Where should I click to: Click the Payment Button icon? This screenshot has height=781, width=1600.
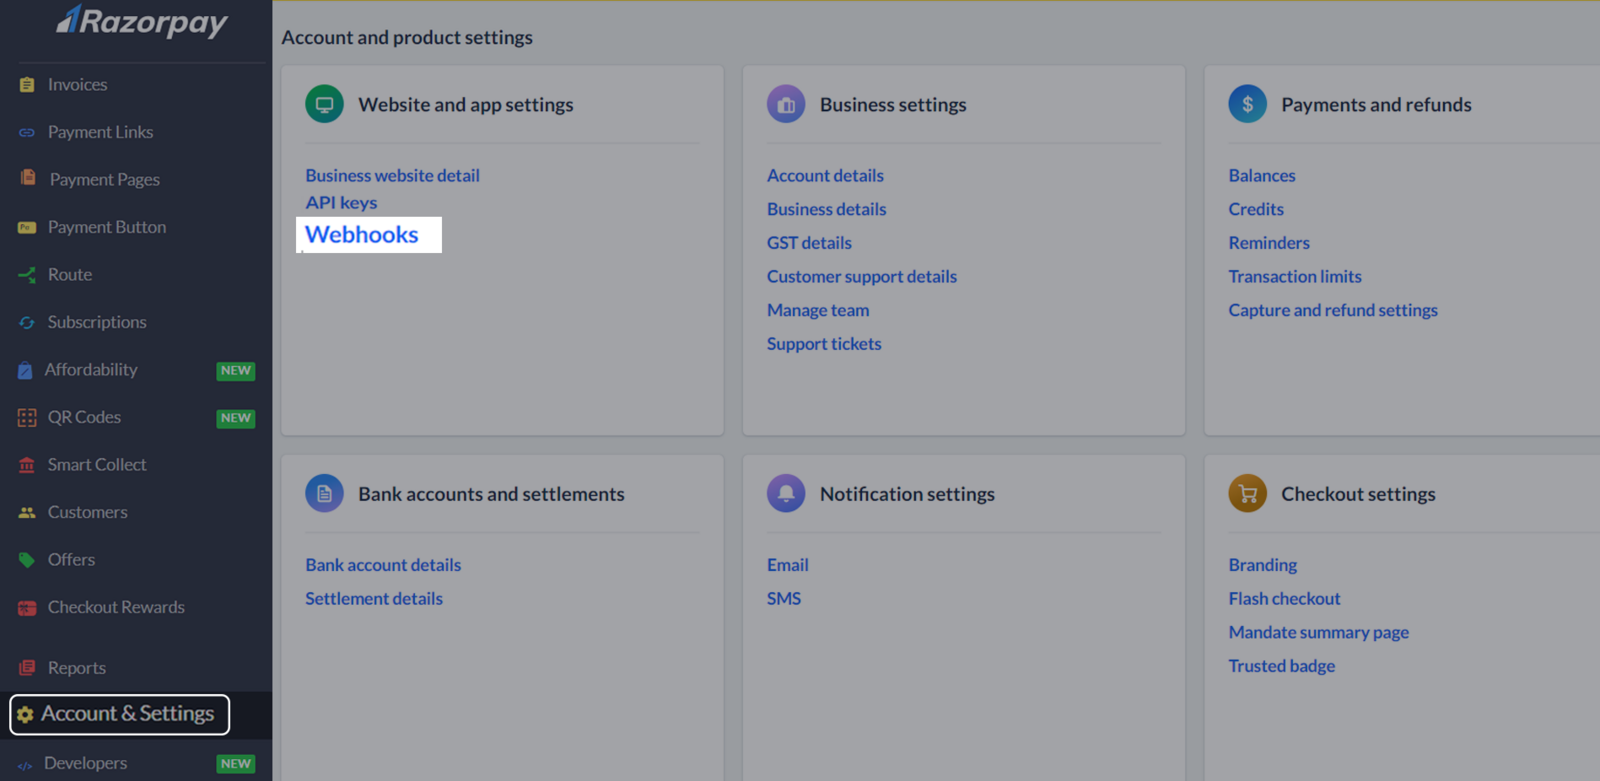coord(27,227)
